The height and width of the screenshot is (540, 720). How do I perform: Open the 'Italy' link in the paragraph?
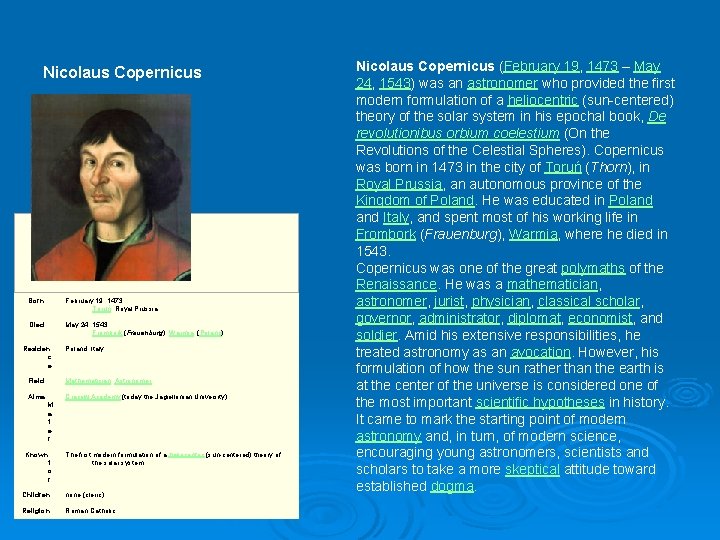pos(396,217)
